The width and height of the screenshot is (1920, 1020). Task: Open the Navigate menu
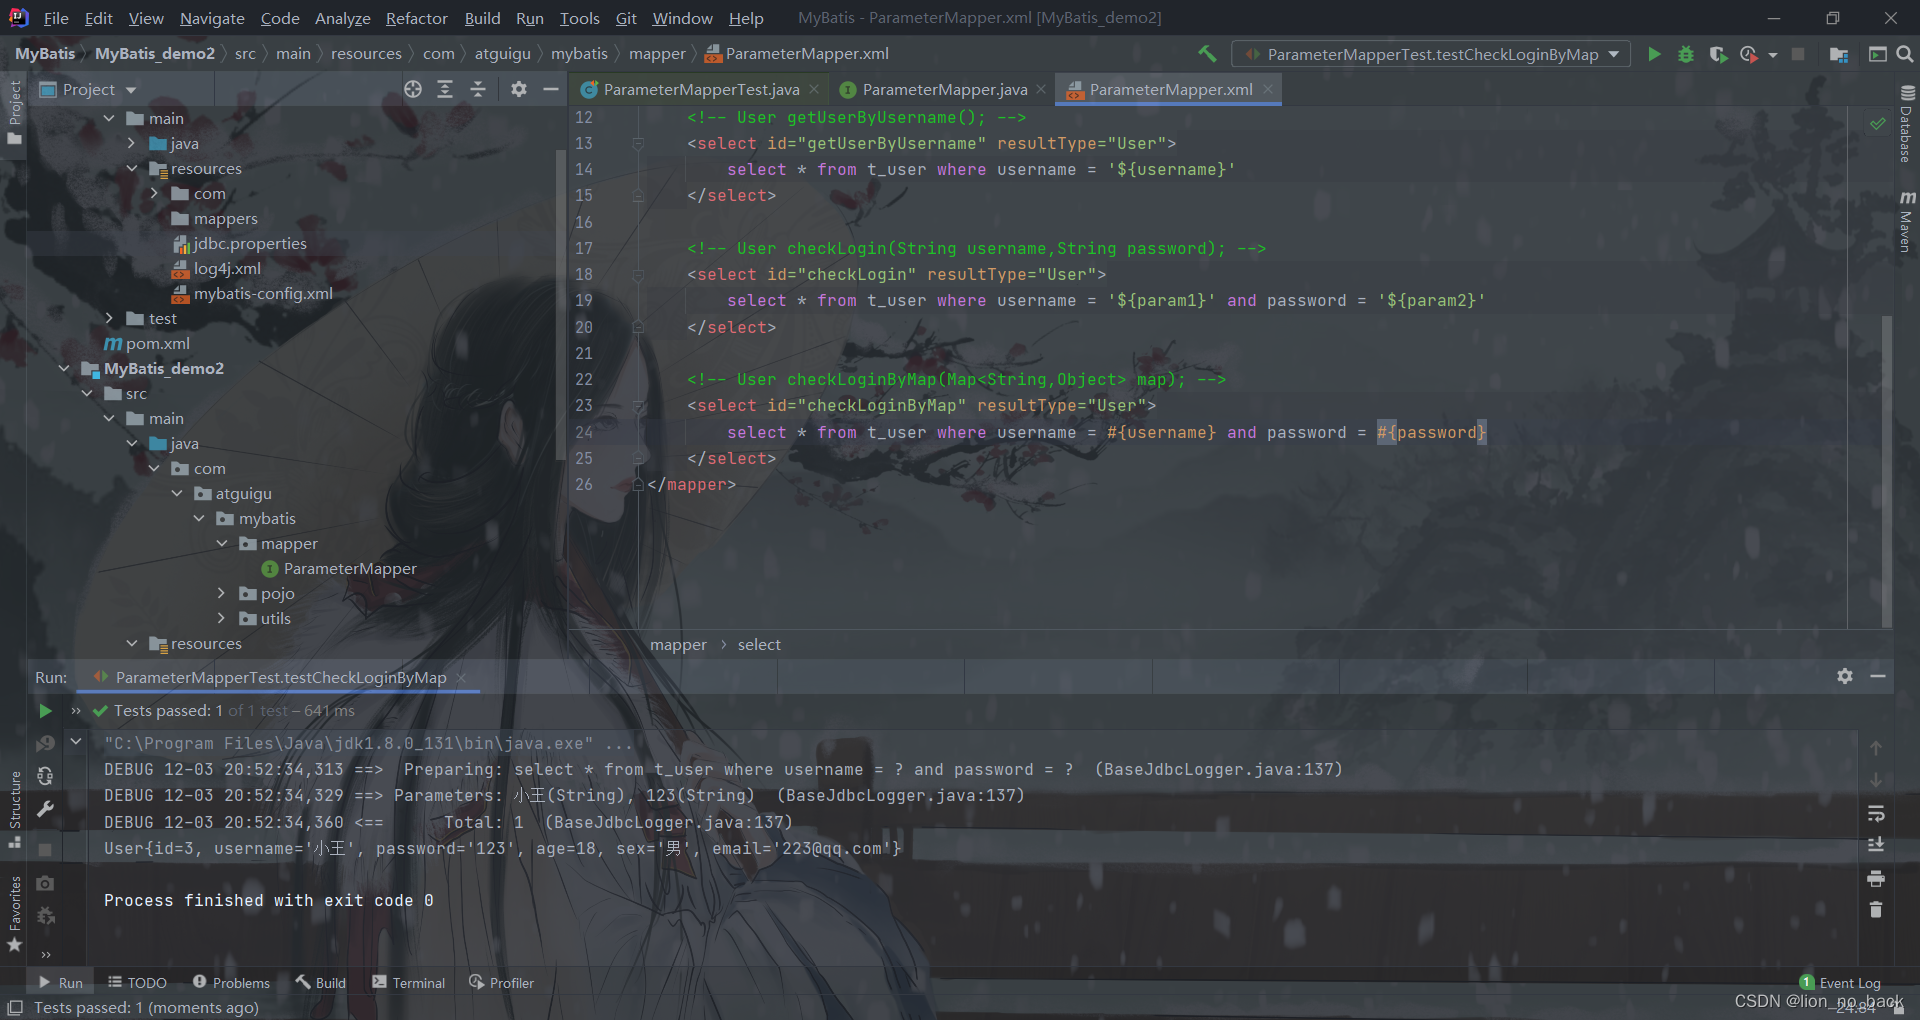point(212,18)
